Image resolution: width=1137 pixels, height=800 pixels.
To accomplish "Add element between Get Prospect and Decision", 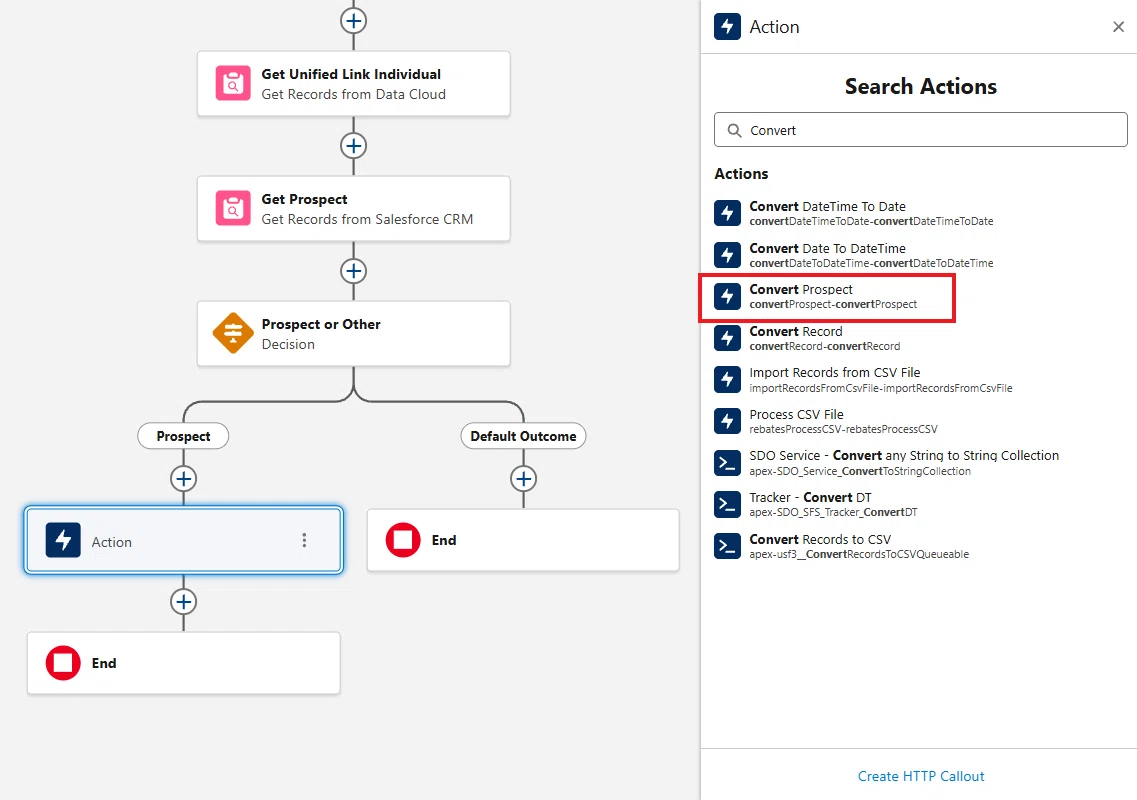I will pos(353,271).
